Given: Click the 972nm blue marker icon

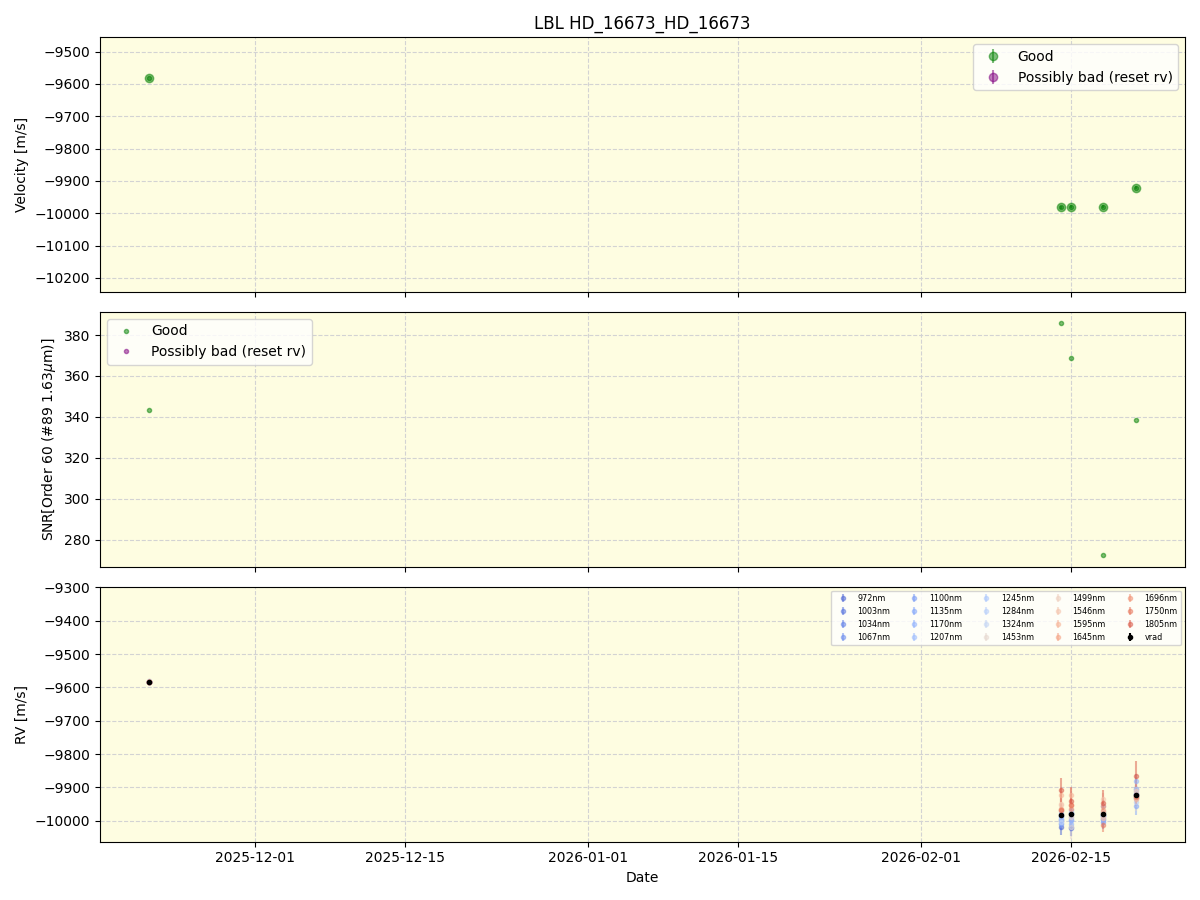Looking at the screenshot, I should click(843, 598).
